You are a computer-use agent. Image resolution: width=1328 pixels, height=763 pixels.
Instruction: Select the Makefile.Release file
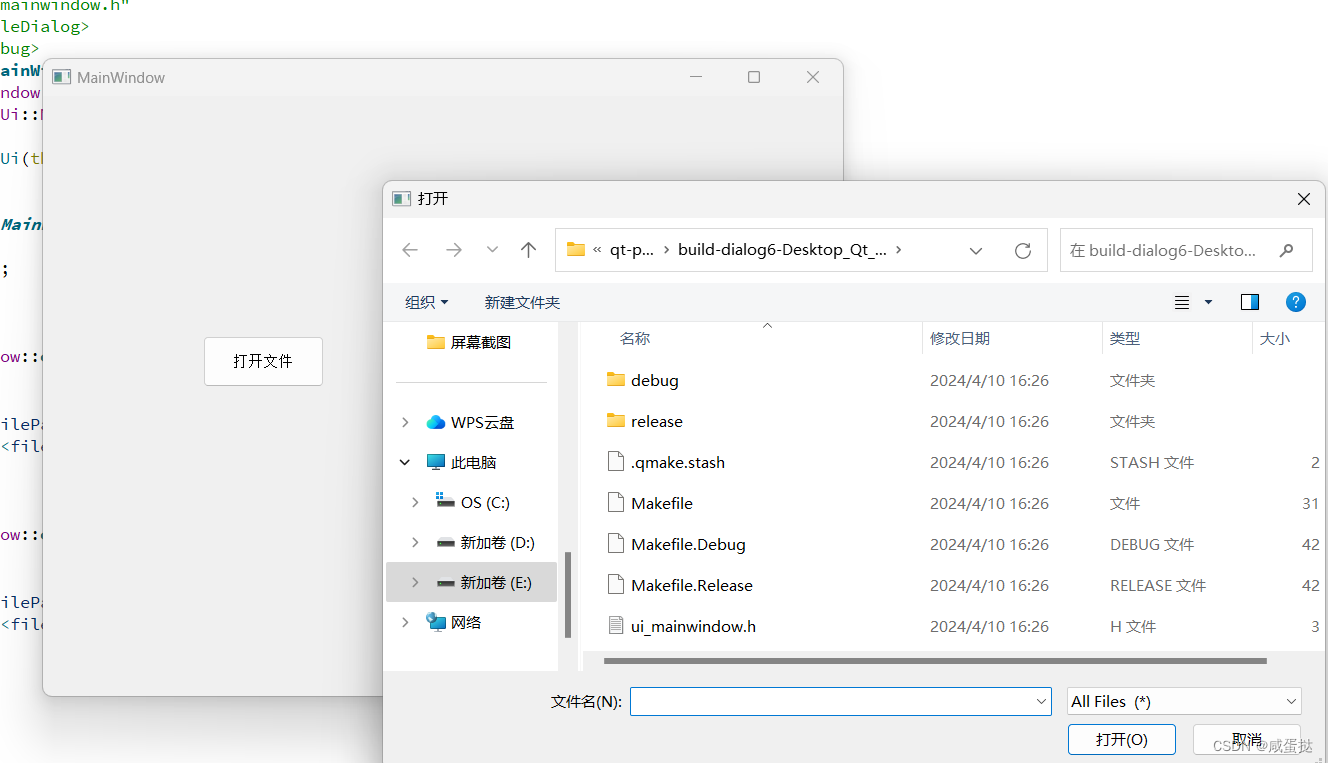[692, 586]
